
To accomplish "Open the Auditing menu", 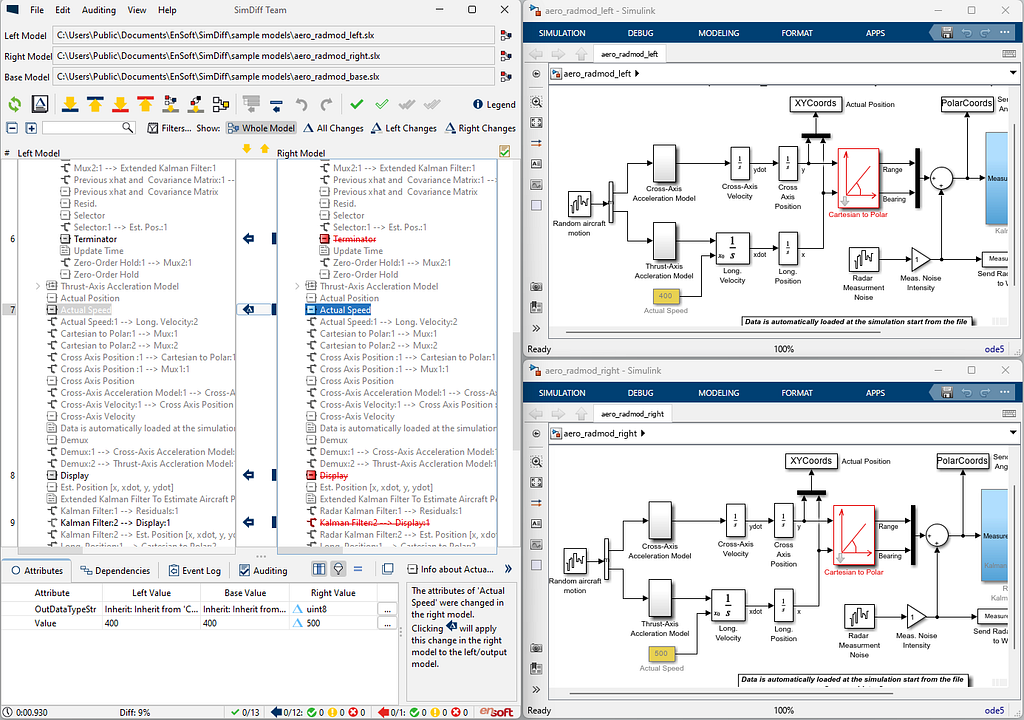I will pos(99,10).
